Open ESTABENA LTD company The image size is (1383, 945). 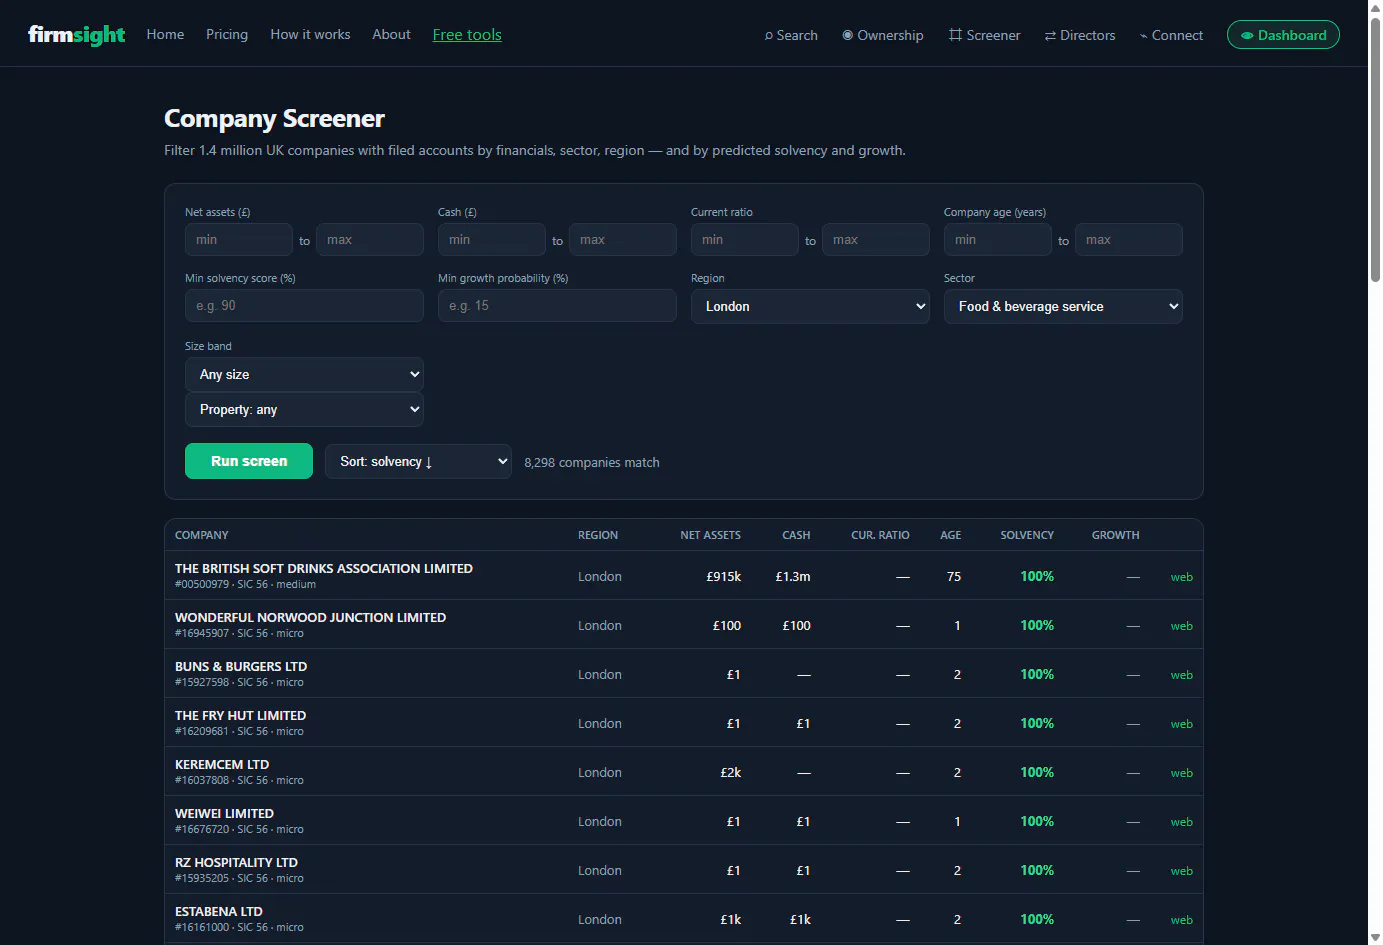pyautogui.click(x=218, y=911)
